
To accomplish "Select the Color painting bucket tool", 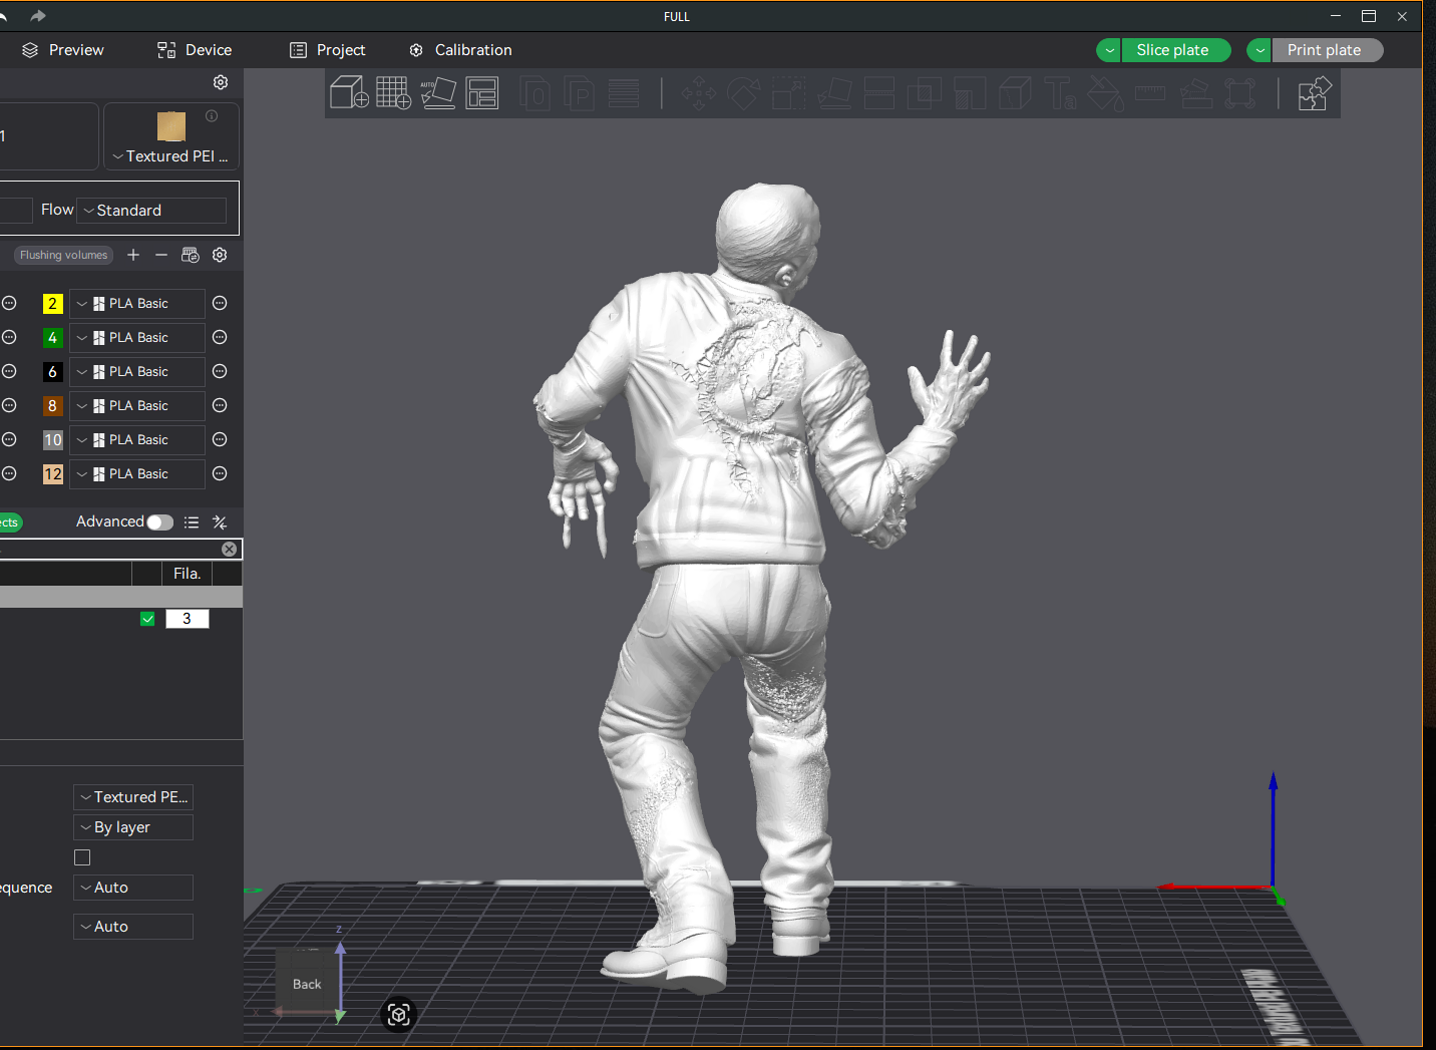I will [1105, 94].
